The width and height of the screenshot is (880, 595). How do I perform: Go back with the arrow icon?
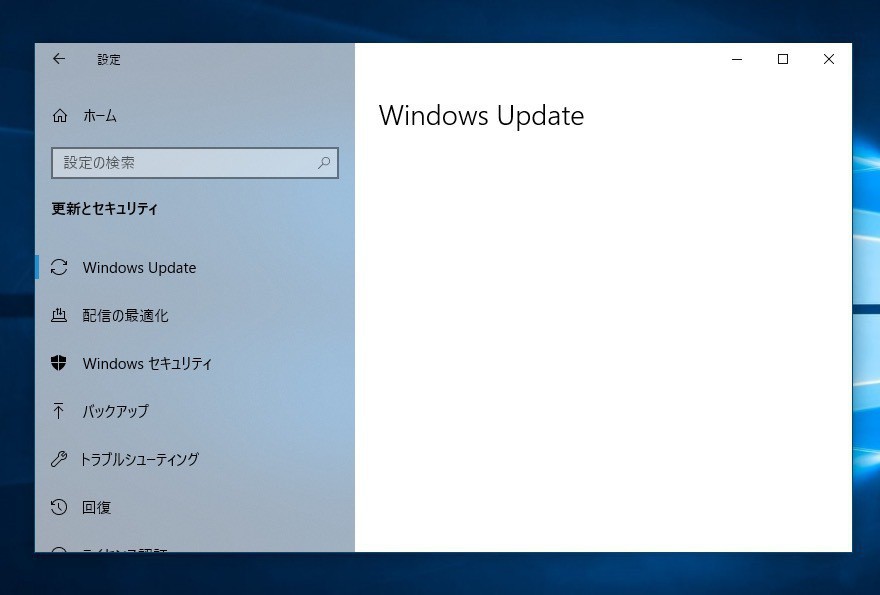tap(59, 59)
